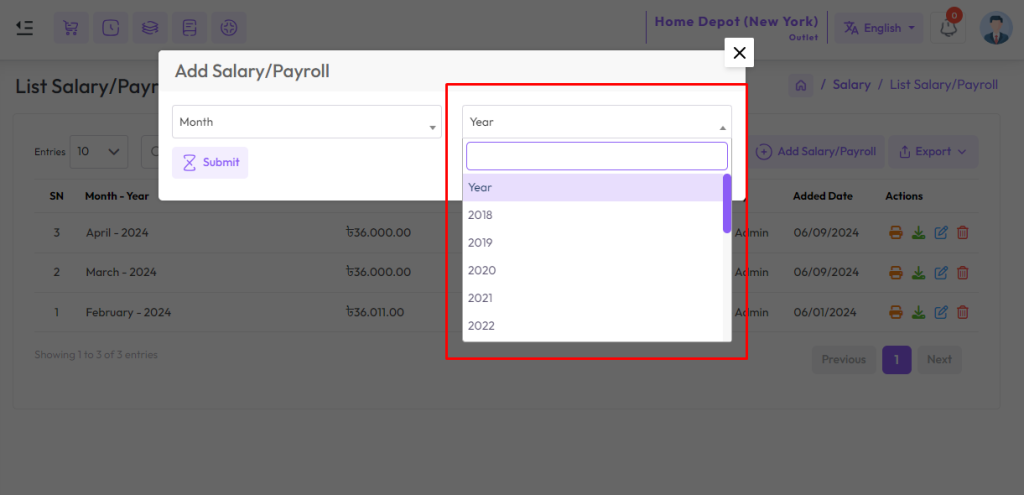Viewport: 1024px width, 495px height.
Task: Select page 1 in pagination
Action: (x=897, y=360)
